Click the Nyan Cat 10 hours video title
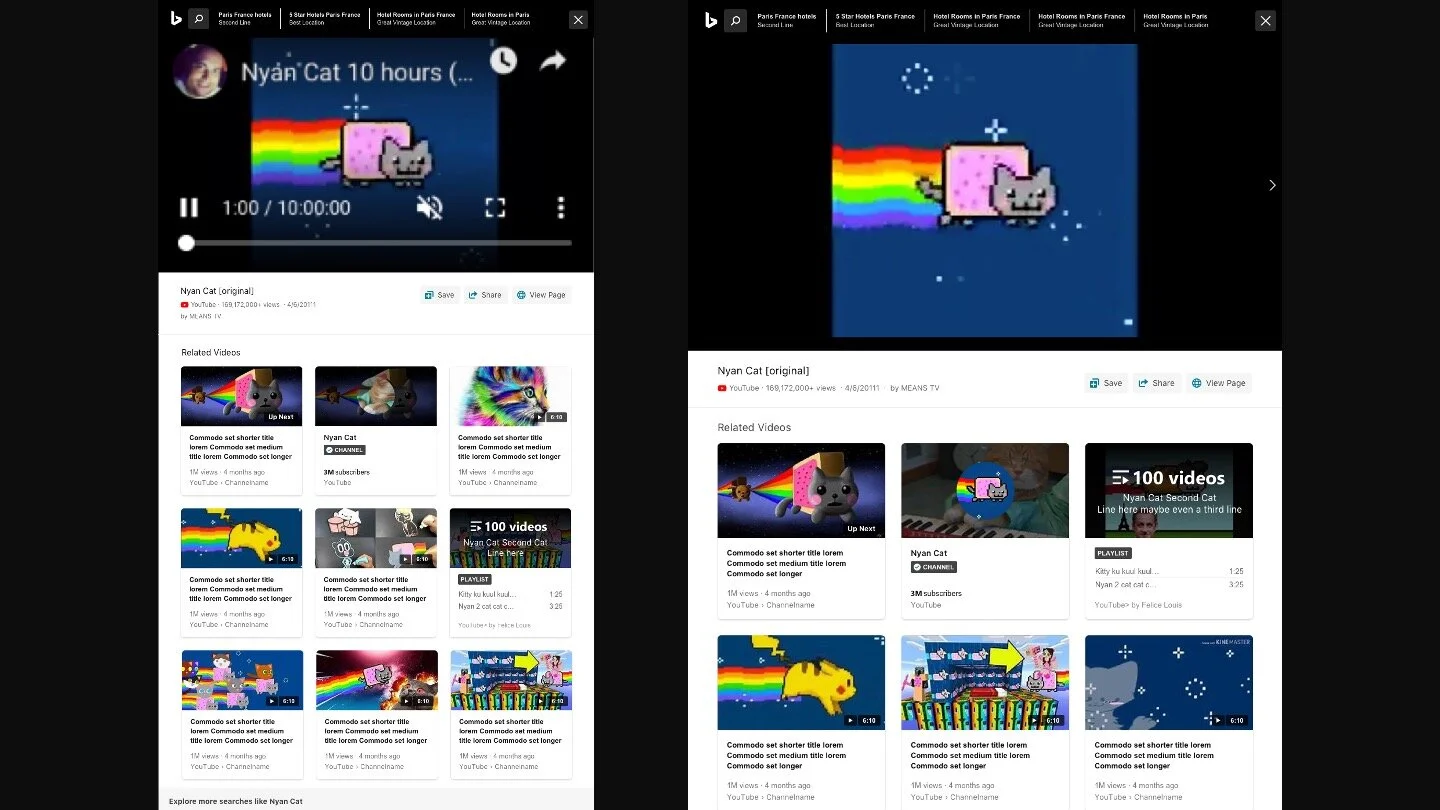1440x810 pixels. (x=357, y=72)
